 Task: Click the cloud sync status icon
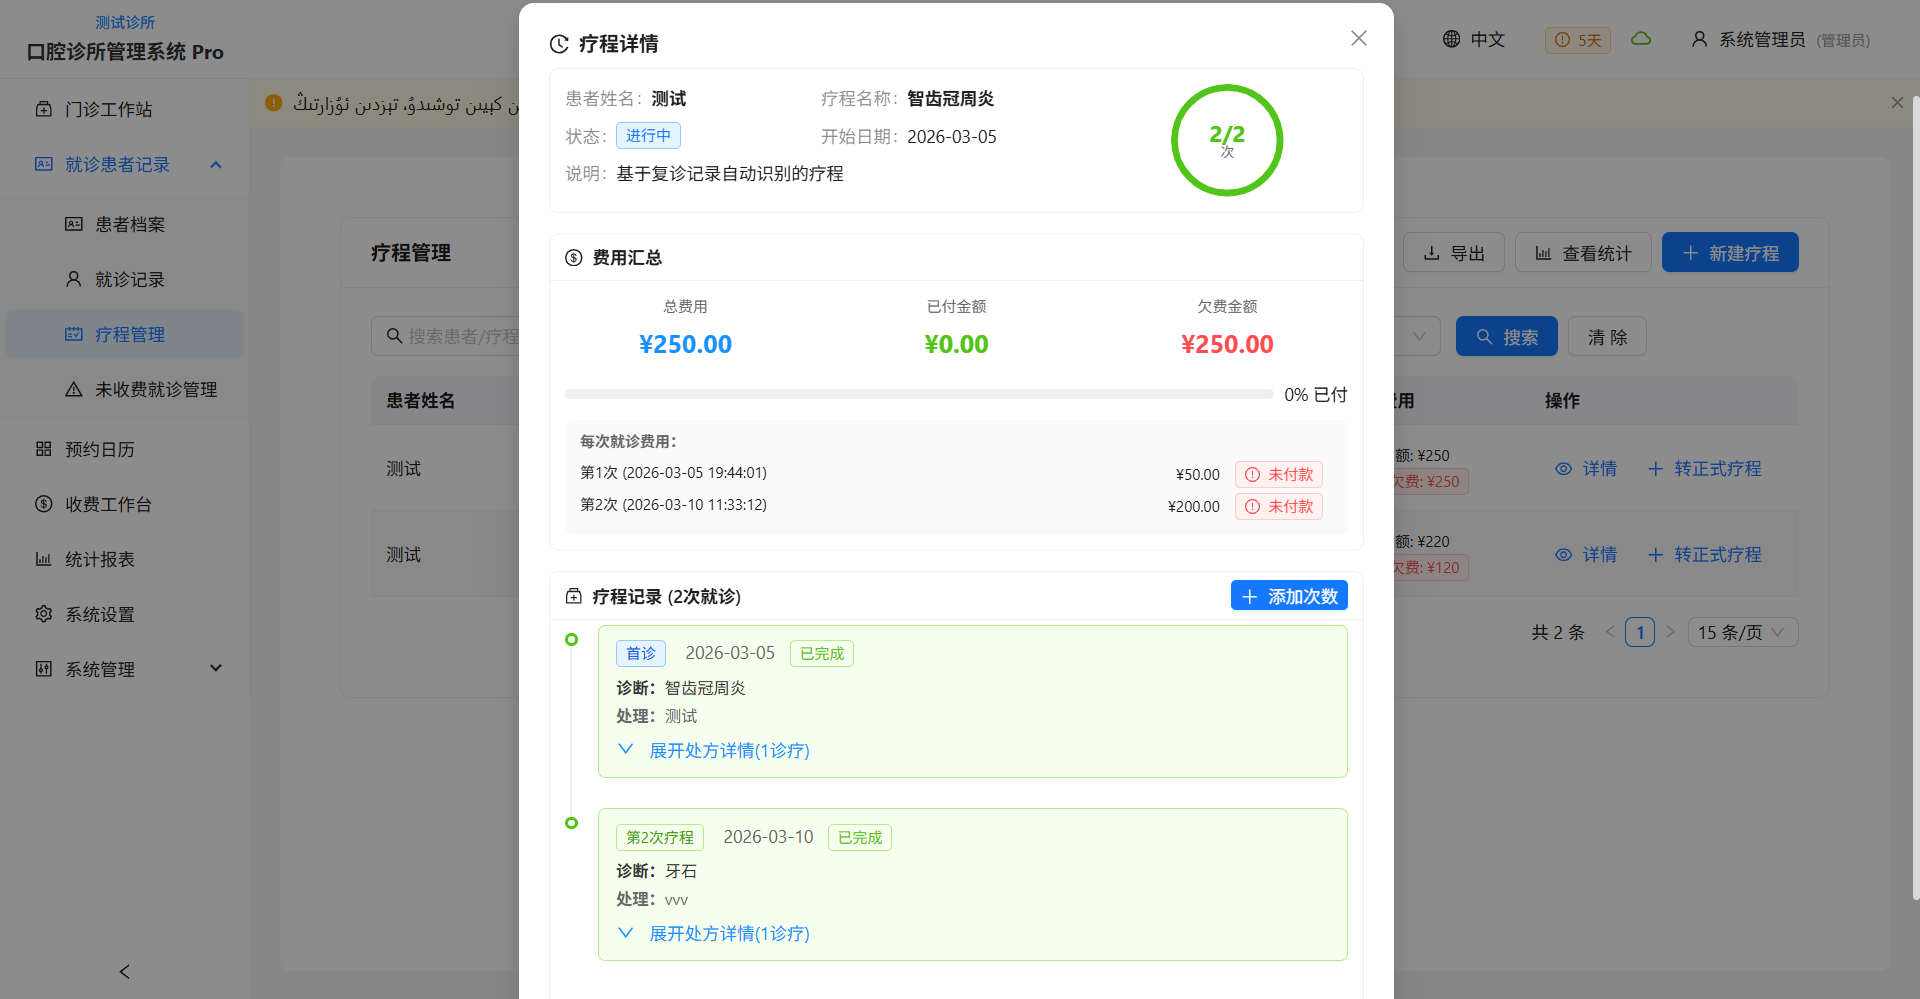[1641, 39]
